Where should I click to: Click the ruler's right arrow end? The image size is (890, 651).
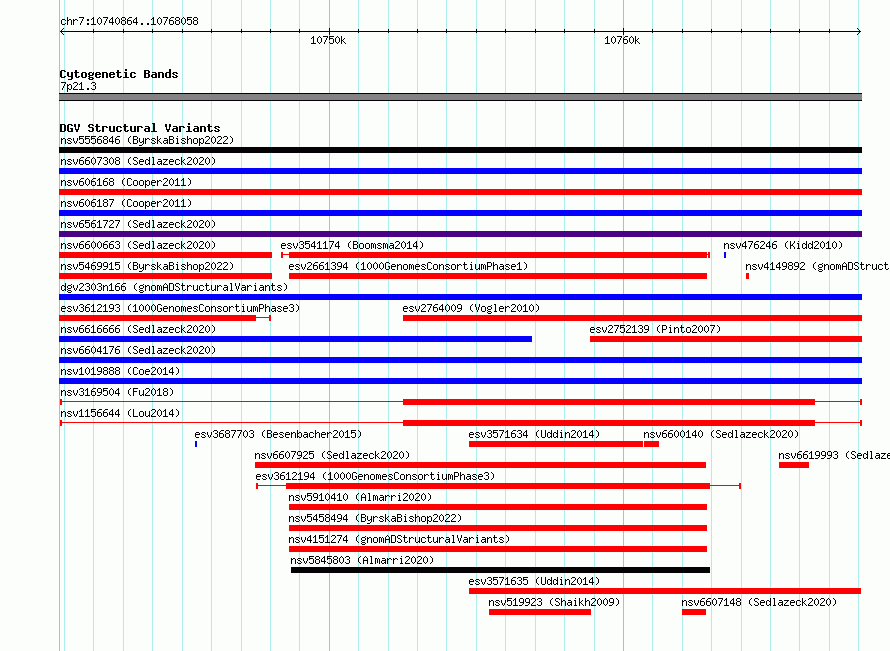(x=859, y=32)
